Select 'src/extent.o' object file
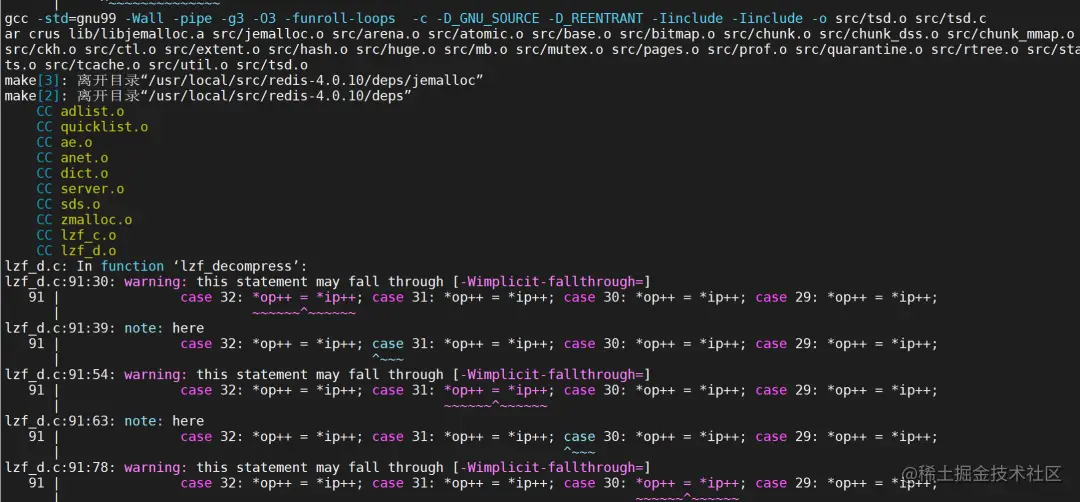The width and height of the screenshot is (1080, 502). coord(211,49)
